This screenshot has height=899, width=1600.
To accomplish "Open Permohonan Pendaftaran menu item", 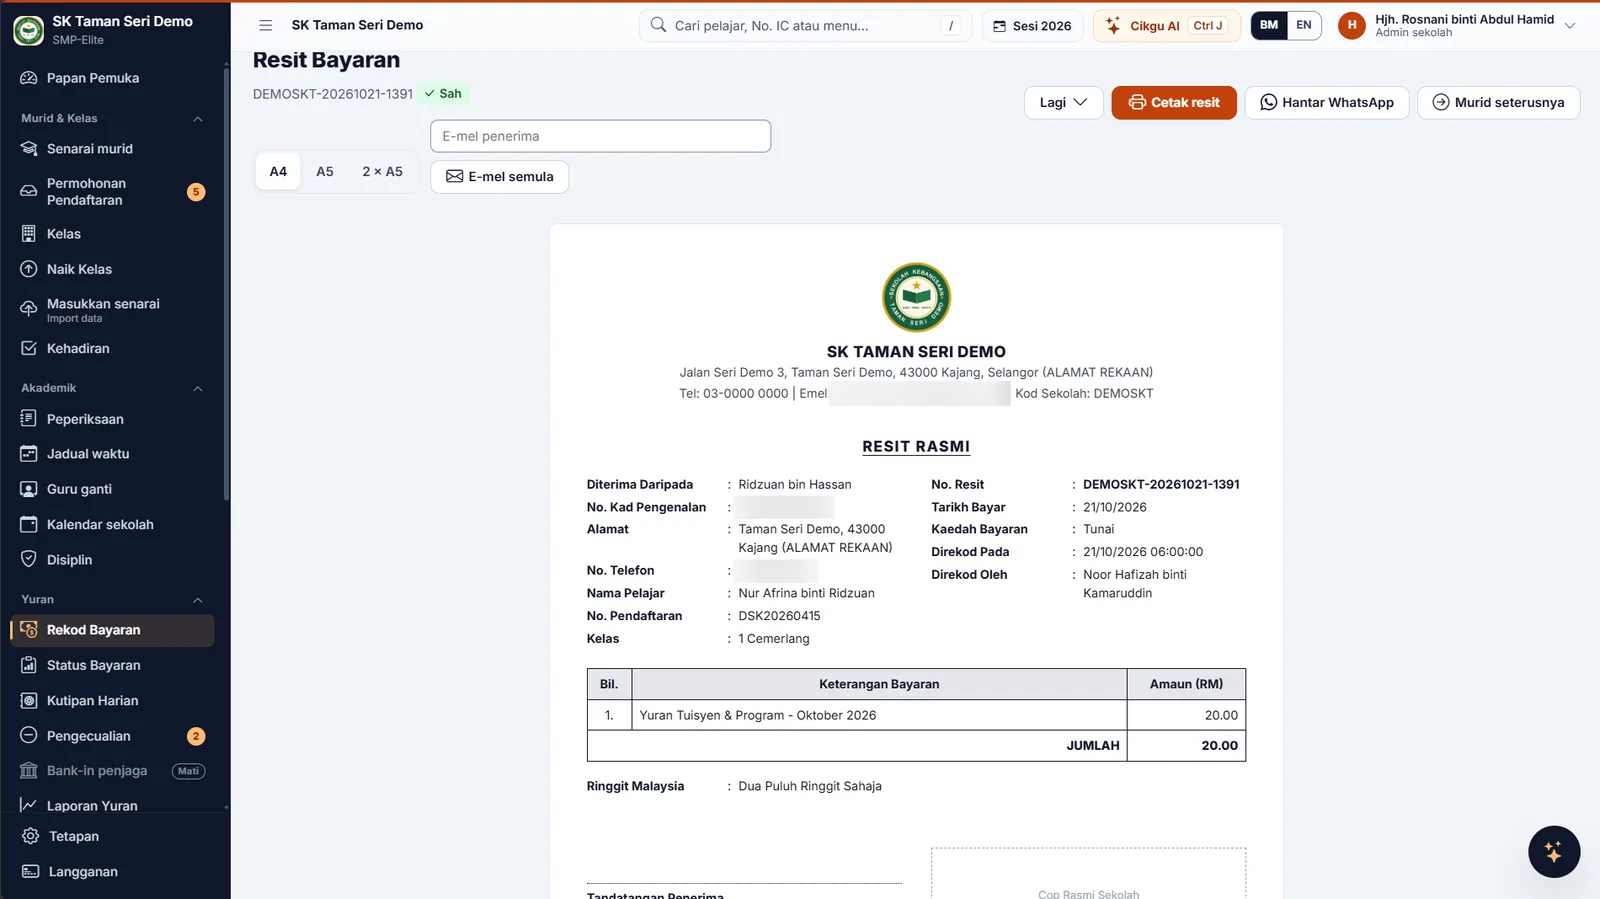I will (113, 192).
